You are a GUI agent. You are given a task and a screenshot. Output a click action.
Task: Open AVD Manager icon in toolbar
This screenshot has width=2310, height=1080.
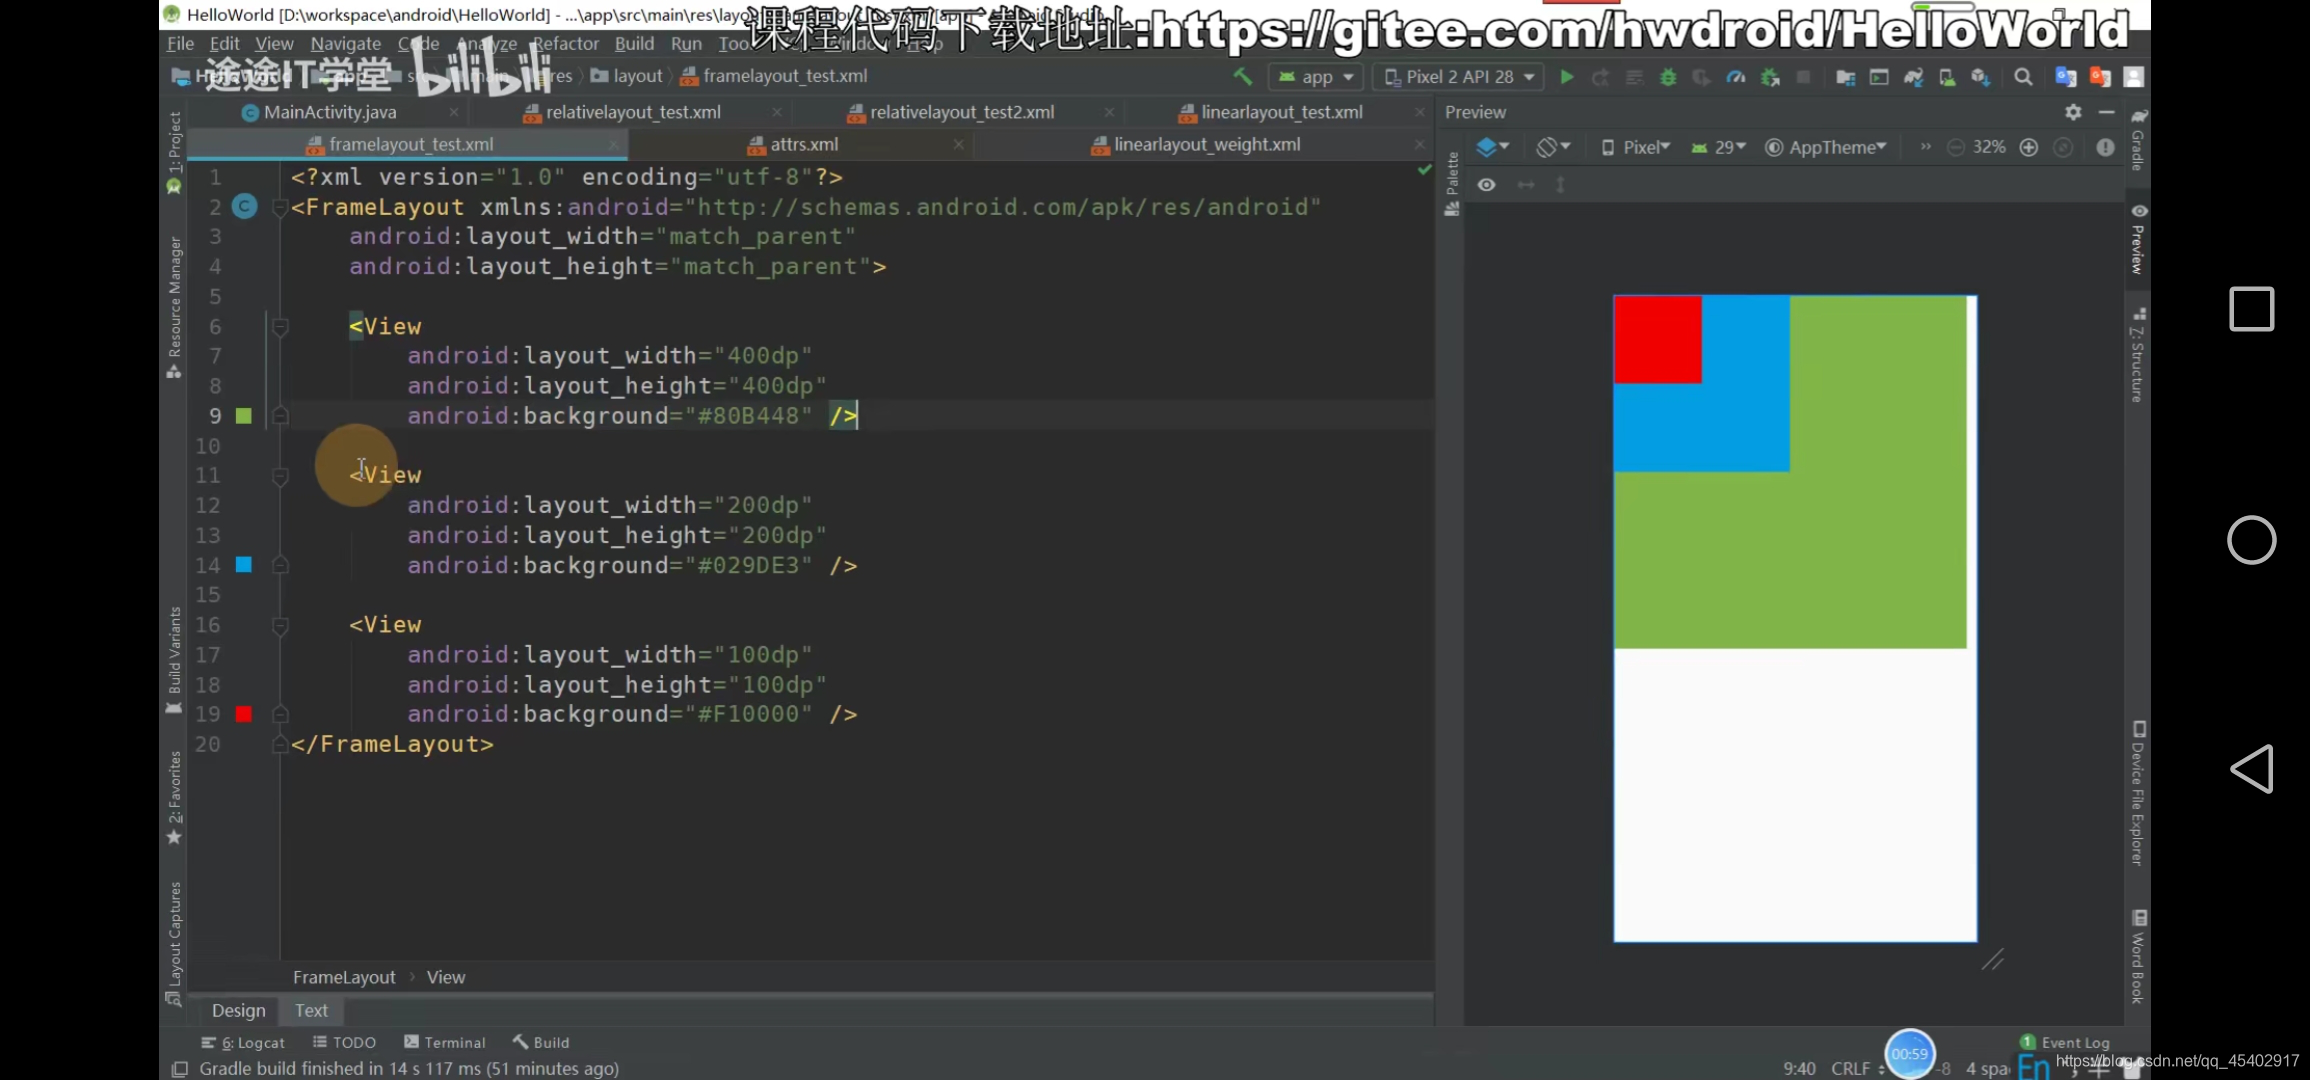(x=1947, y=77)
